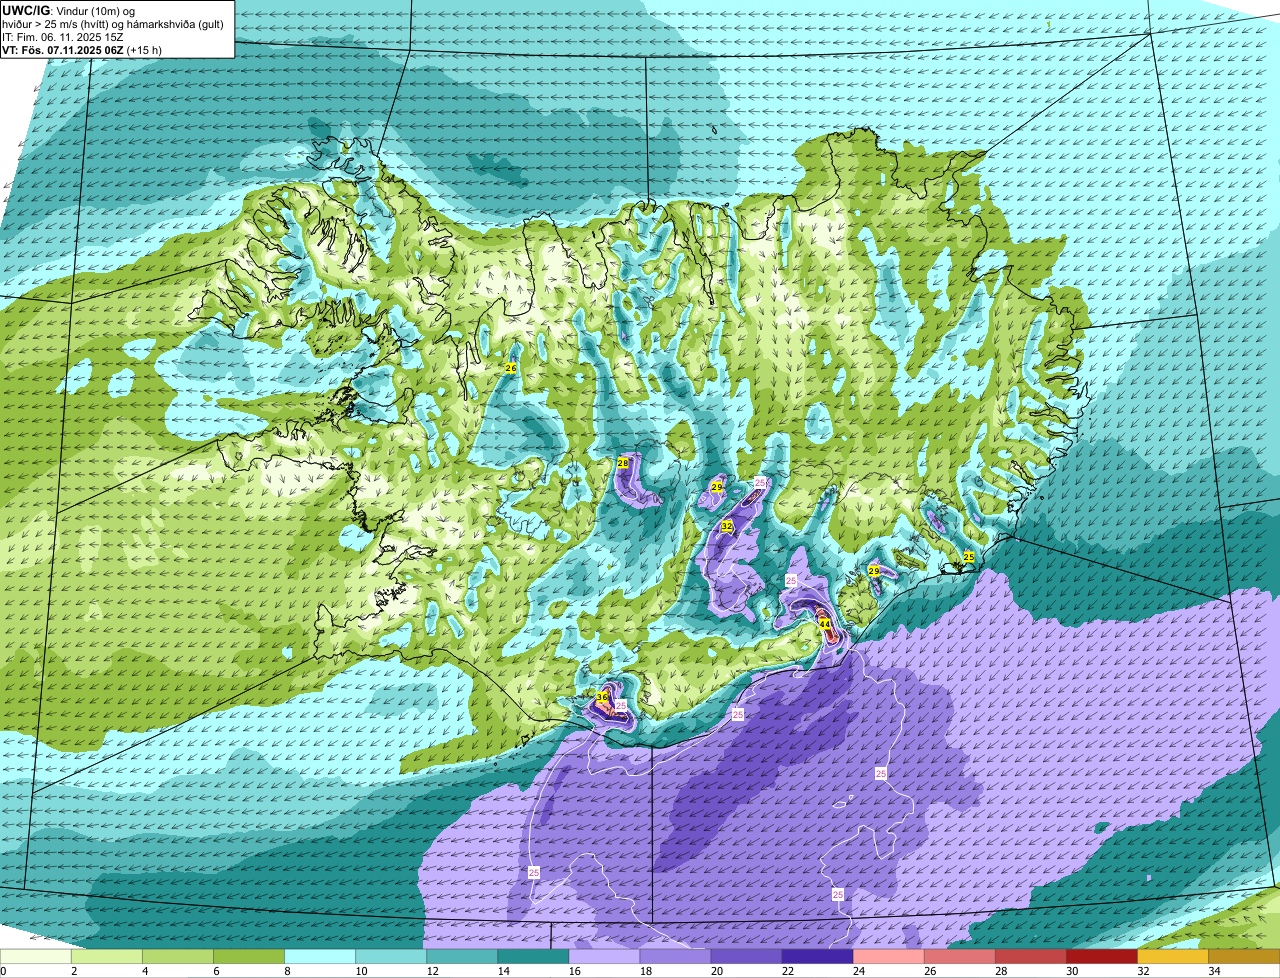Click the pale cream 0–2 legend swatch
The image size is (1280, 978).
click(x=36, y=957)
